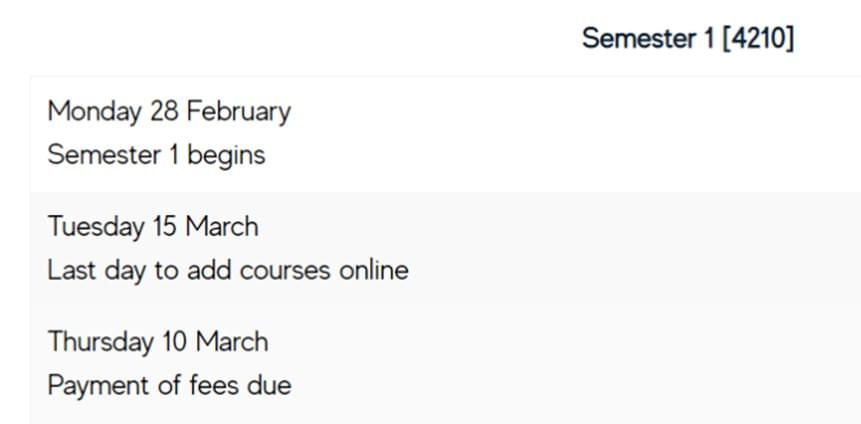Viewport: 861px width, 424px height.
Task: Click the Semester 1 [4210] heading
Action: 688,39
